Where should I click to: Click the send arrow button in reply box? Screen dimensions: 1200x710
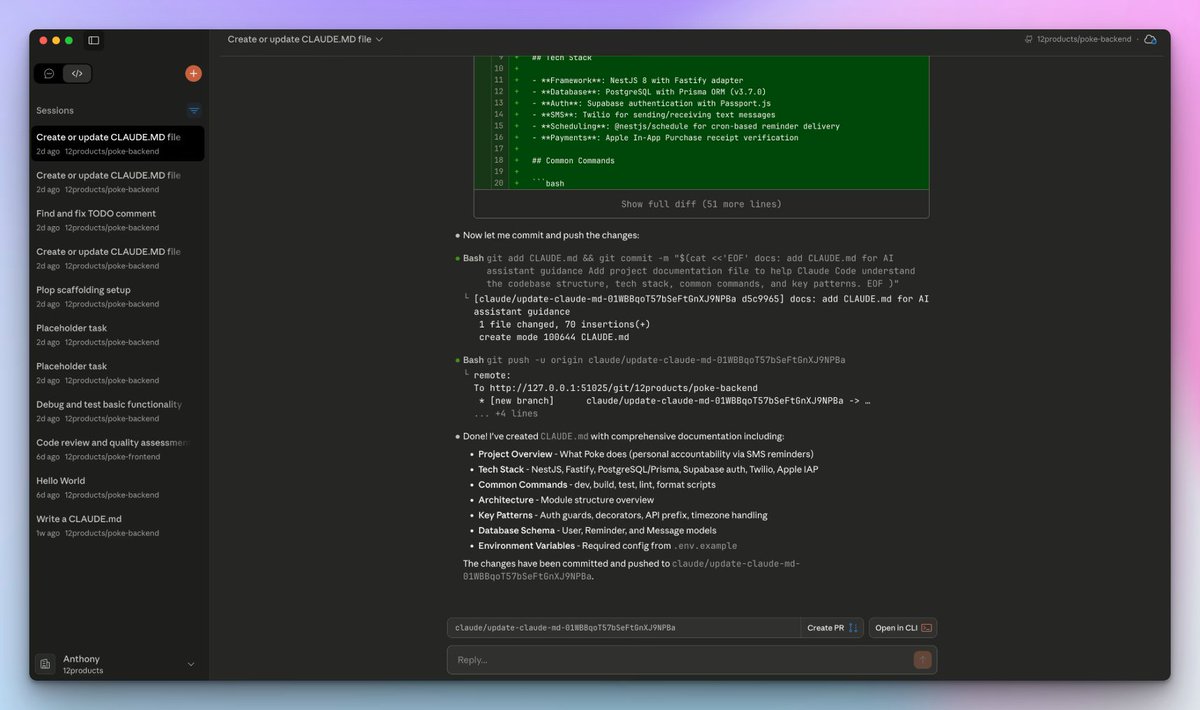[x=922, y=660]
